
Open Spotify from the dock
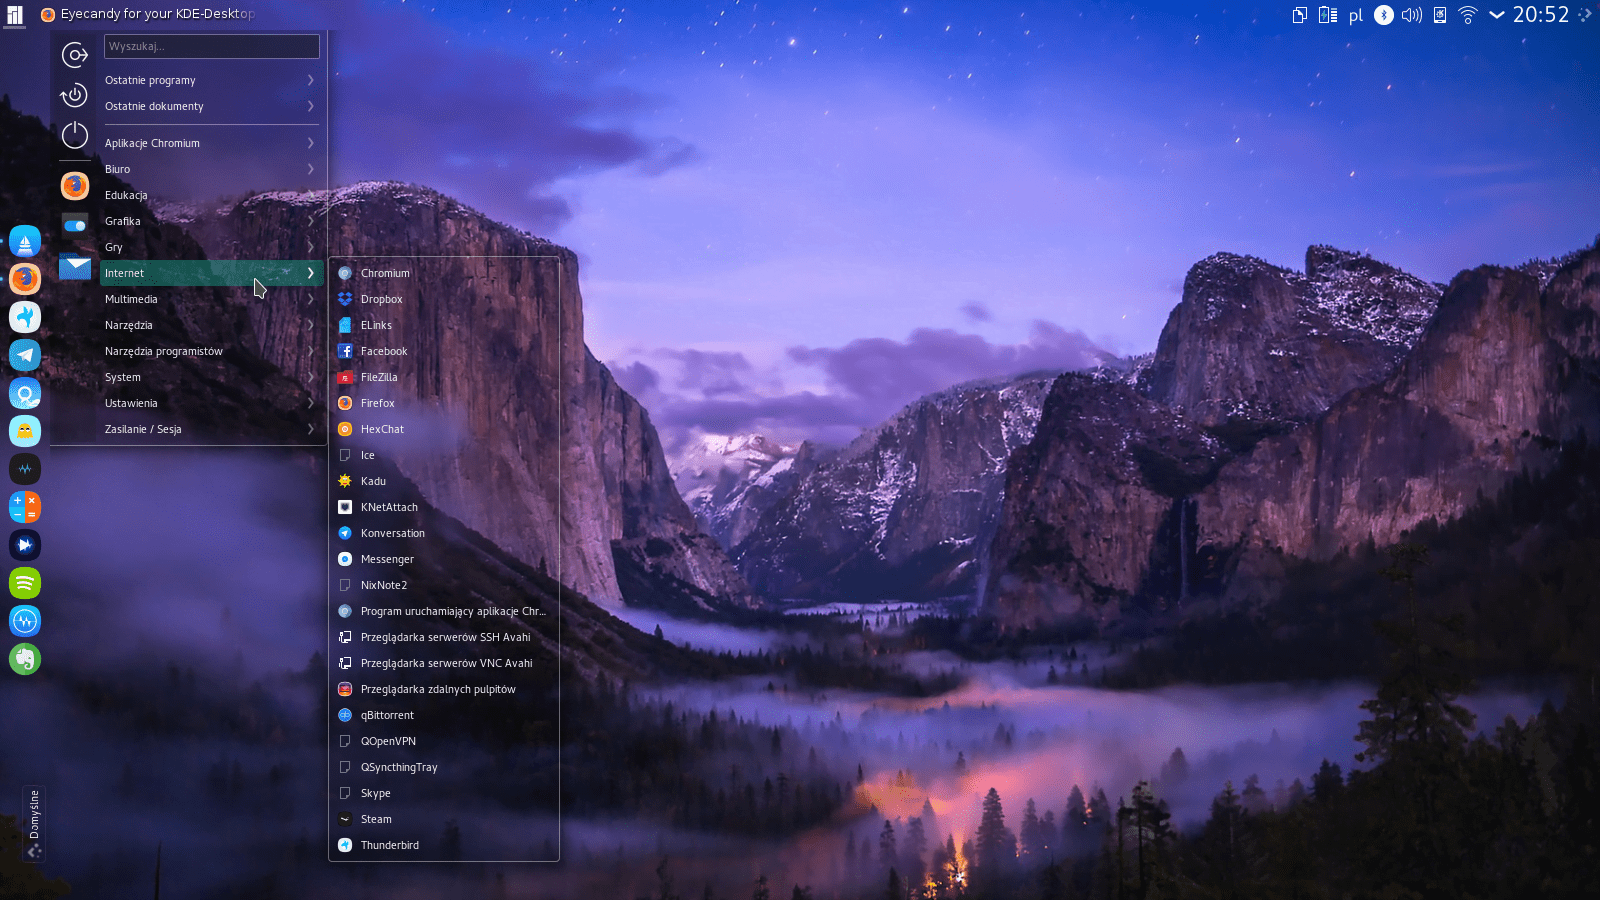coord(24,583)
